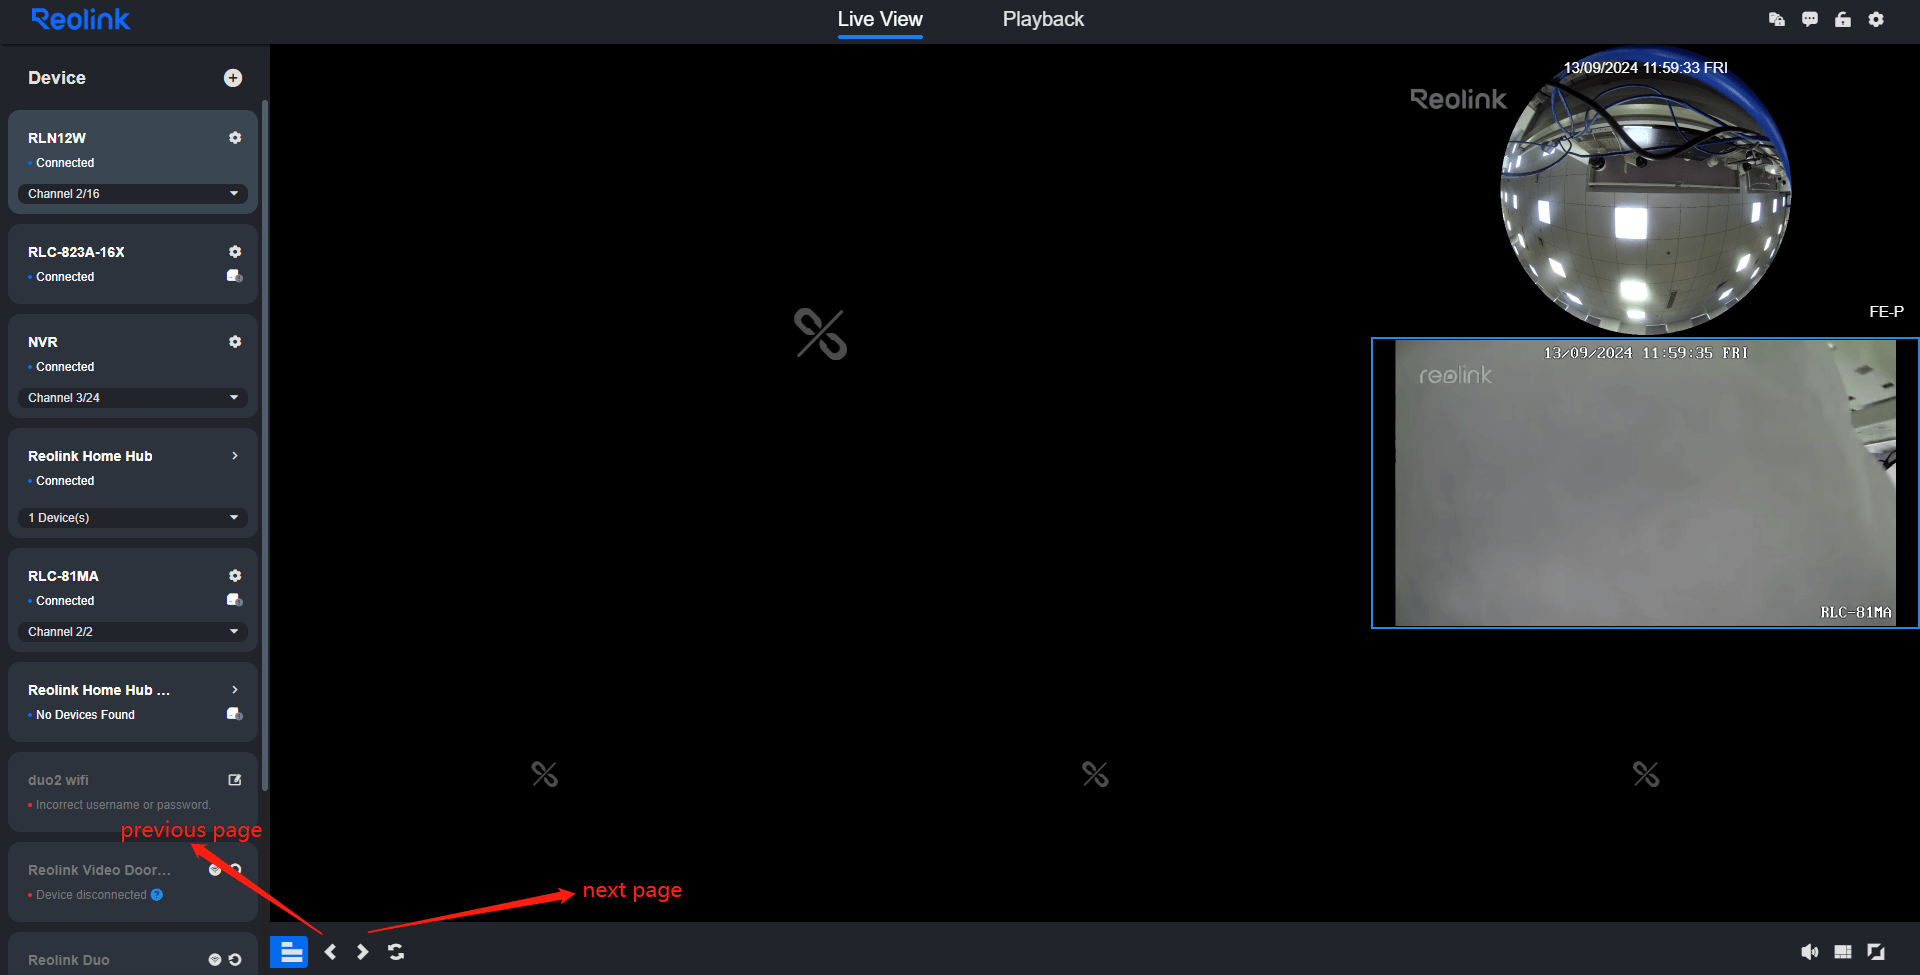
Task: Open the Channel 2/16 dropdown
Action: 133,194
